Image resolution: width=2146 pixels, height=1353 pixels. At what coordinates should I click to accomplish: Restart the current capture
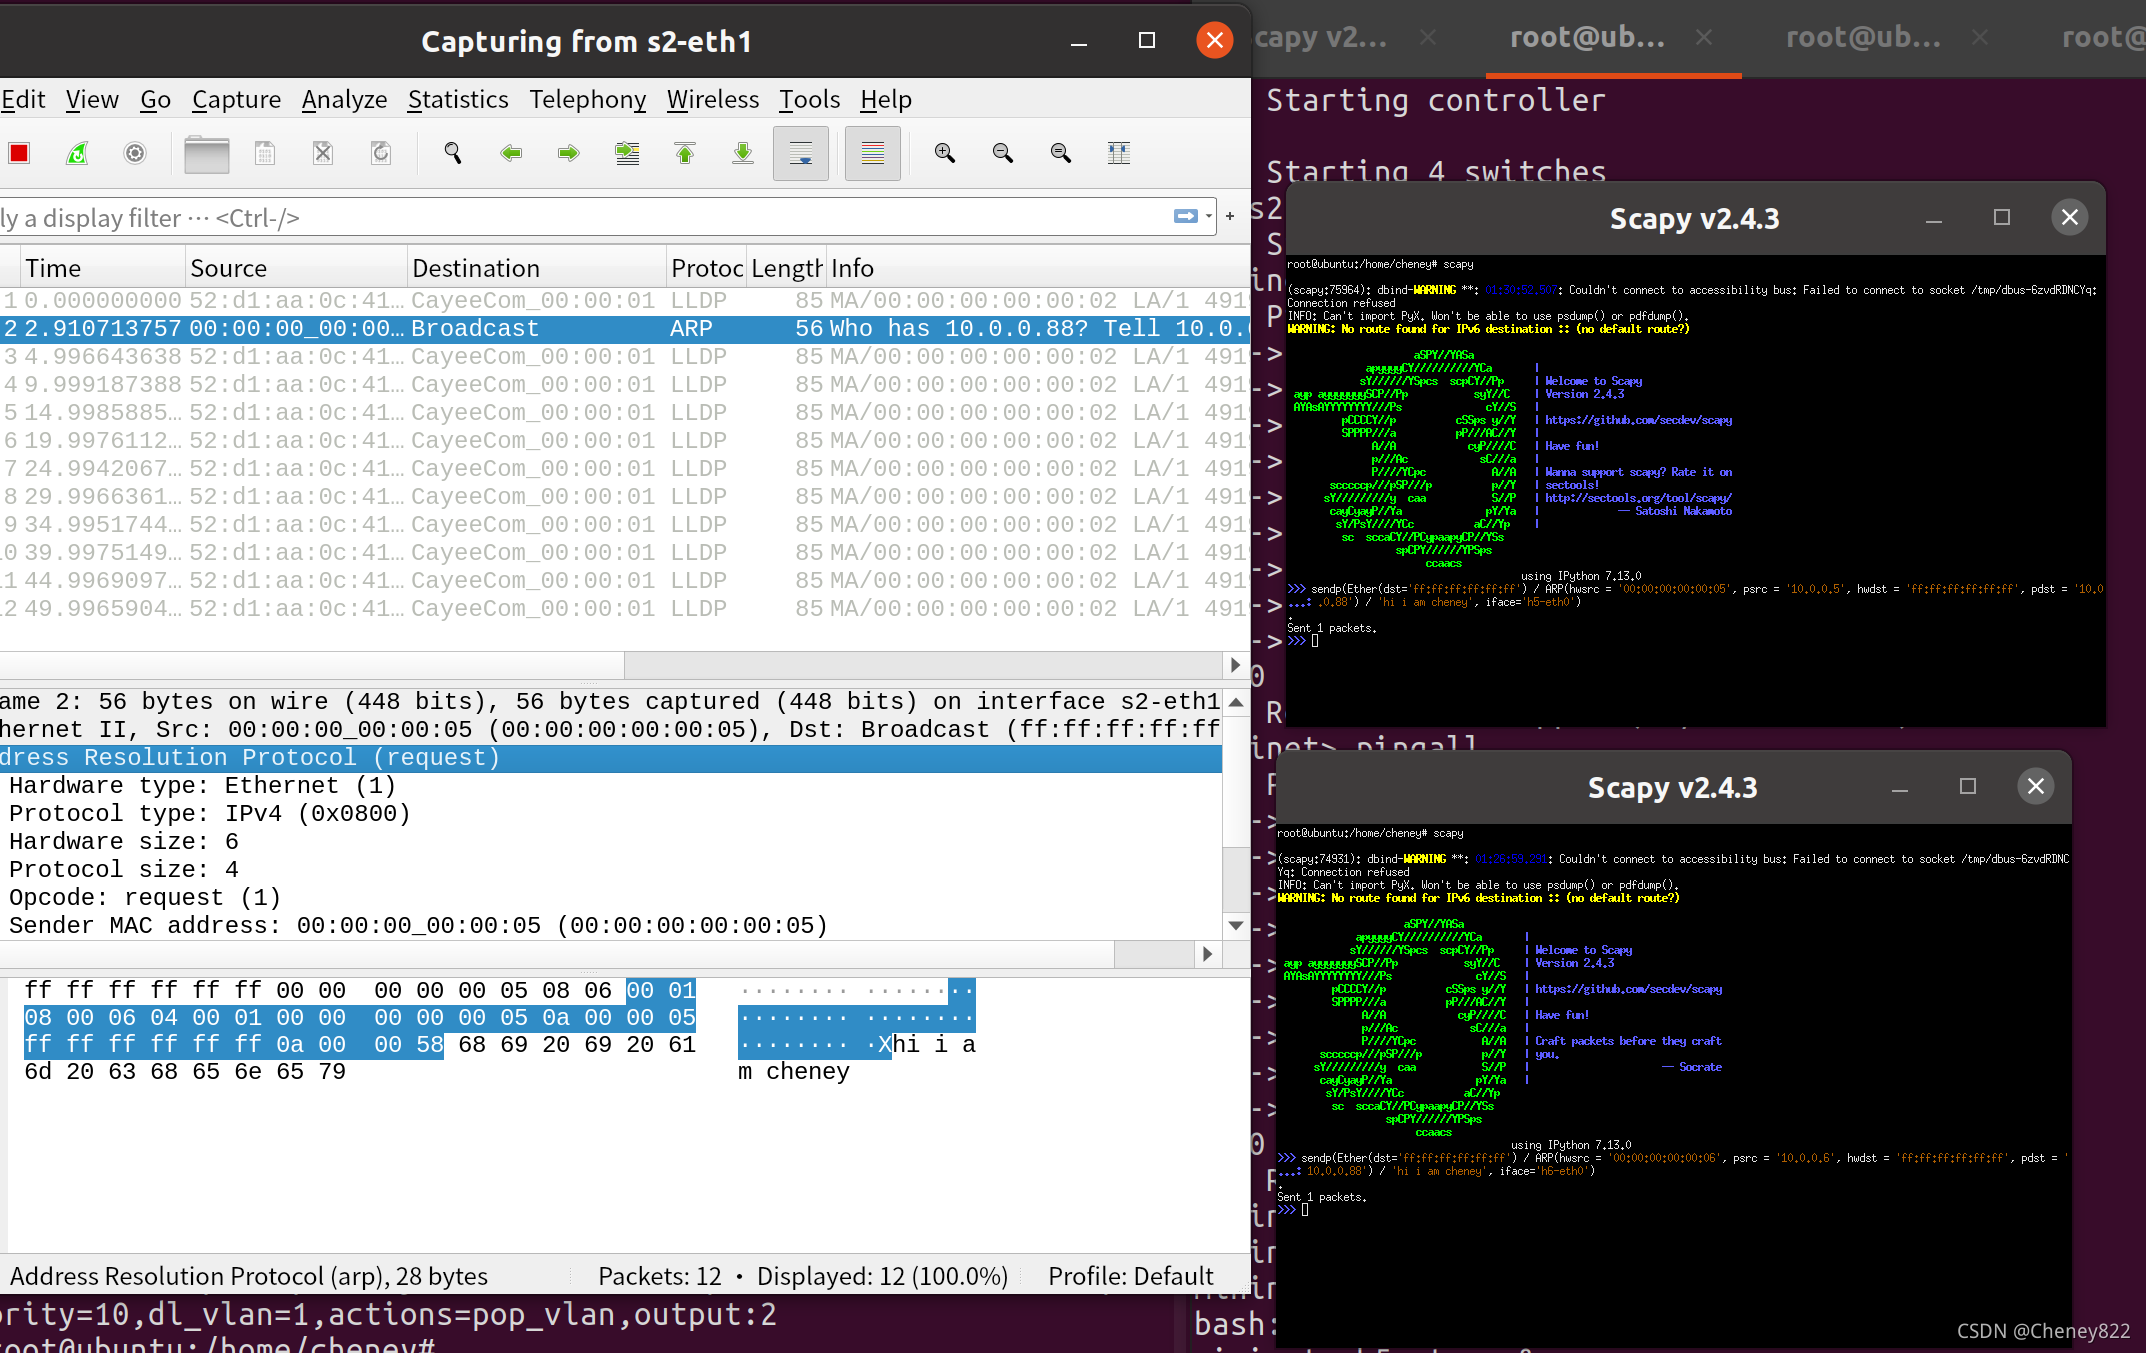tap(77, 153)
